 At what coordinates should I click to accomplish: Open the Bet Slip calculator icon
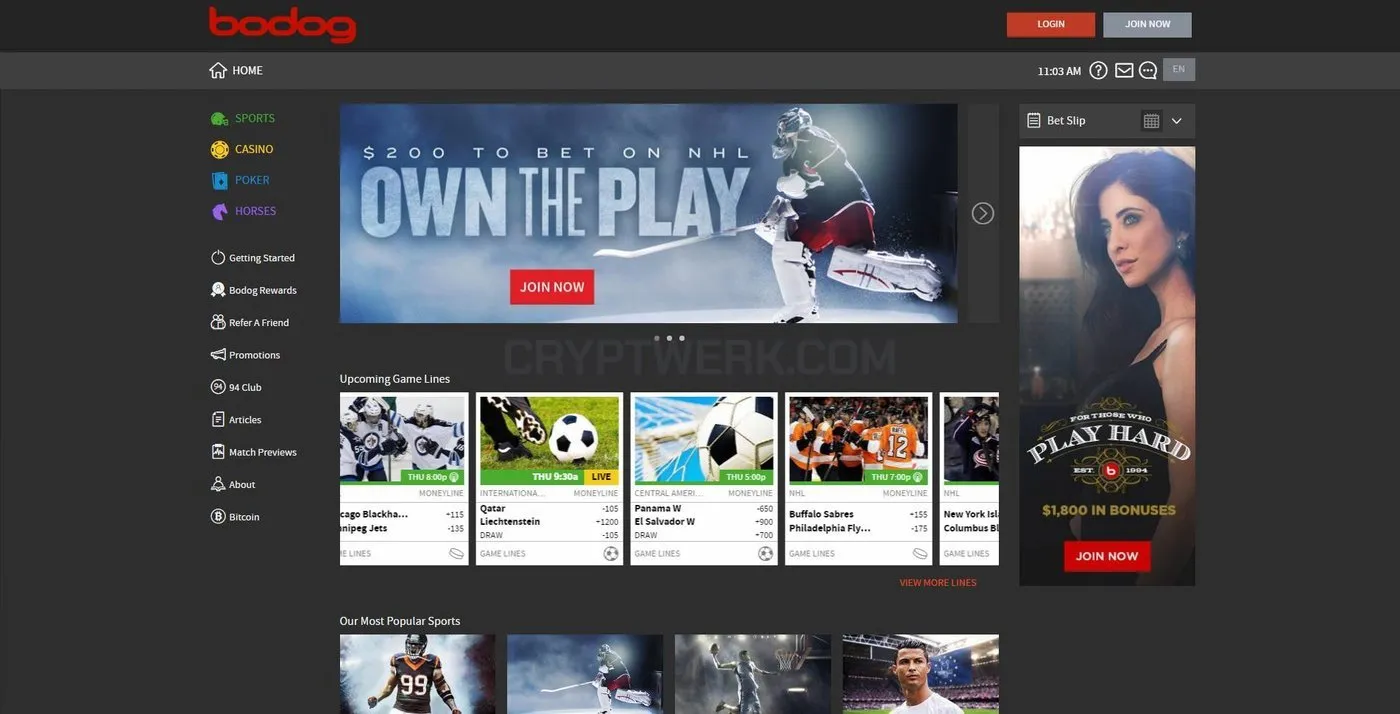pos(1151,121)
